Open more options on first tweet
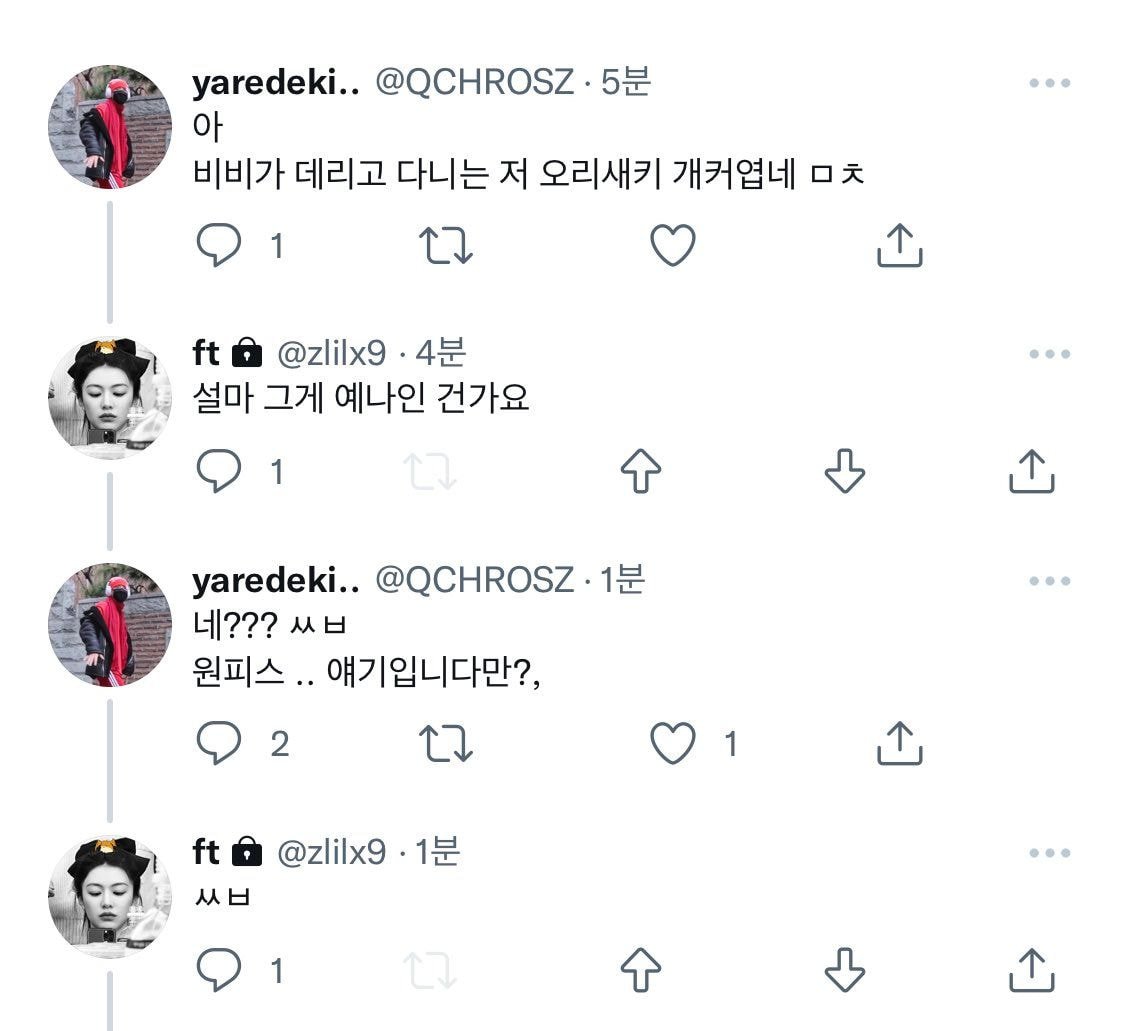This screenshot has width=1125, height=1031. click(x=1049, y=84)
